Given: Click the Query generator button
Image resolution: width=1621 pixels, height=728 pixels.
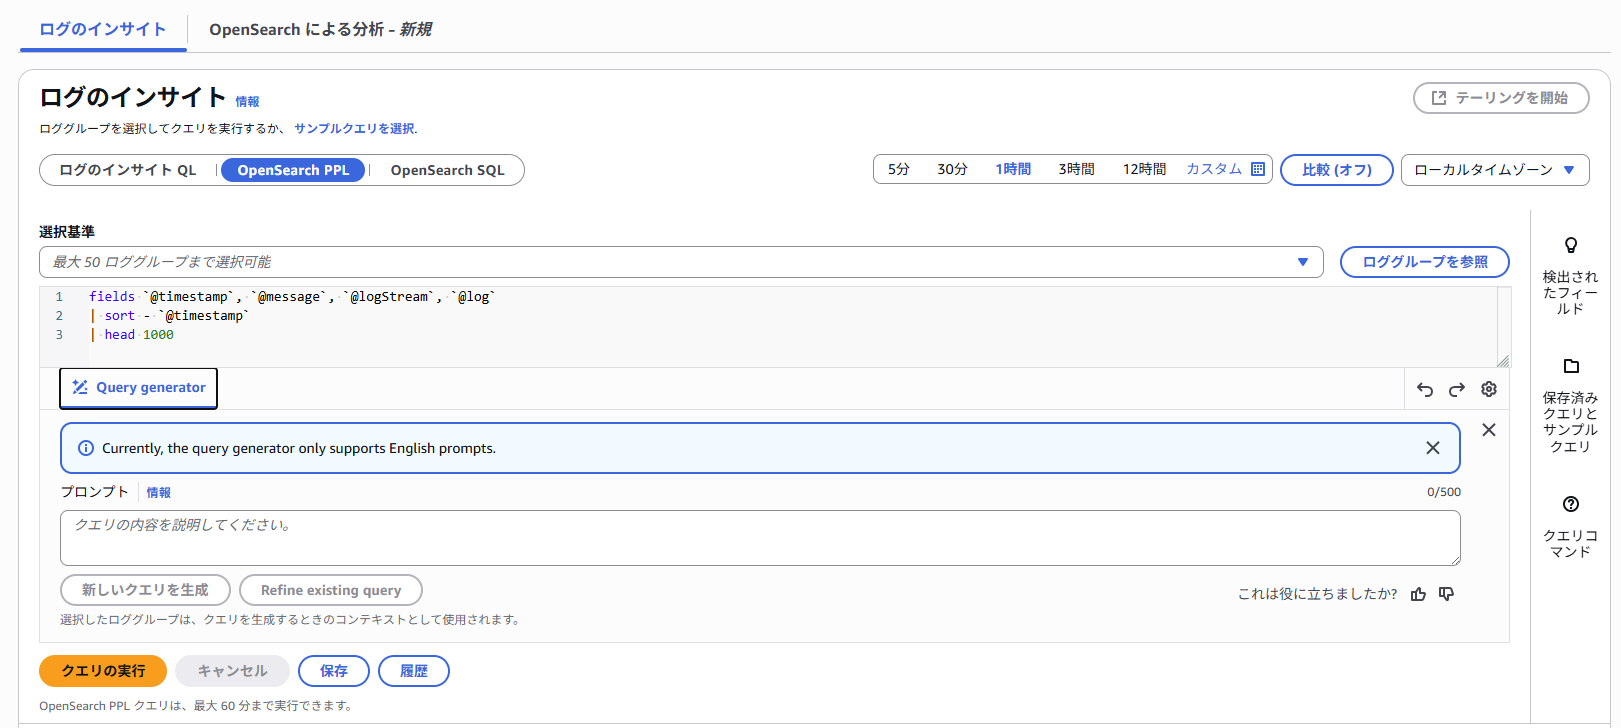Looking at the screenshot, I should [x=138, y=388].
